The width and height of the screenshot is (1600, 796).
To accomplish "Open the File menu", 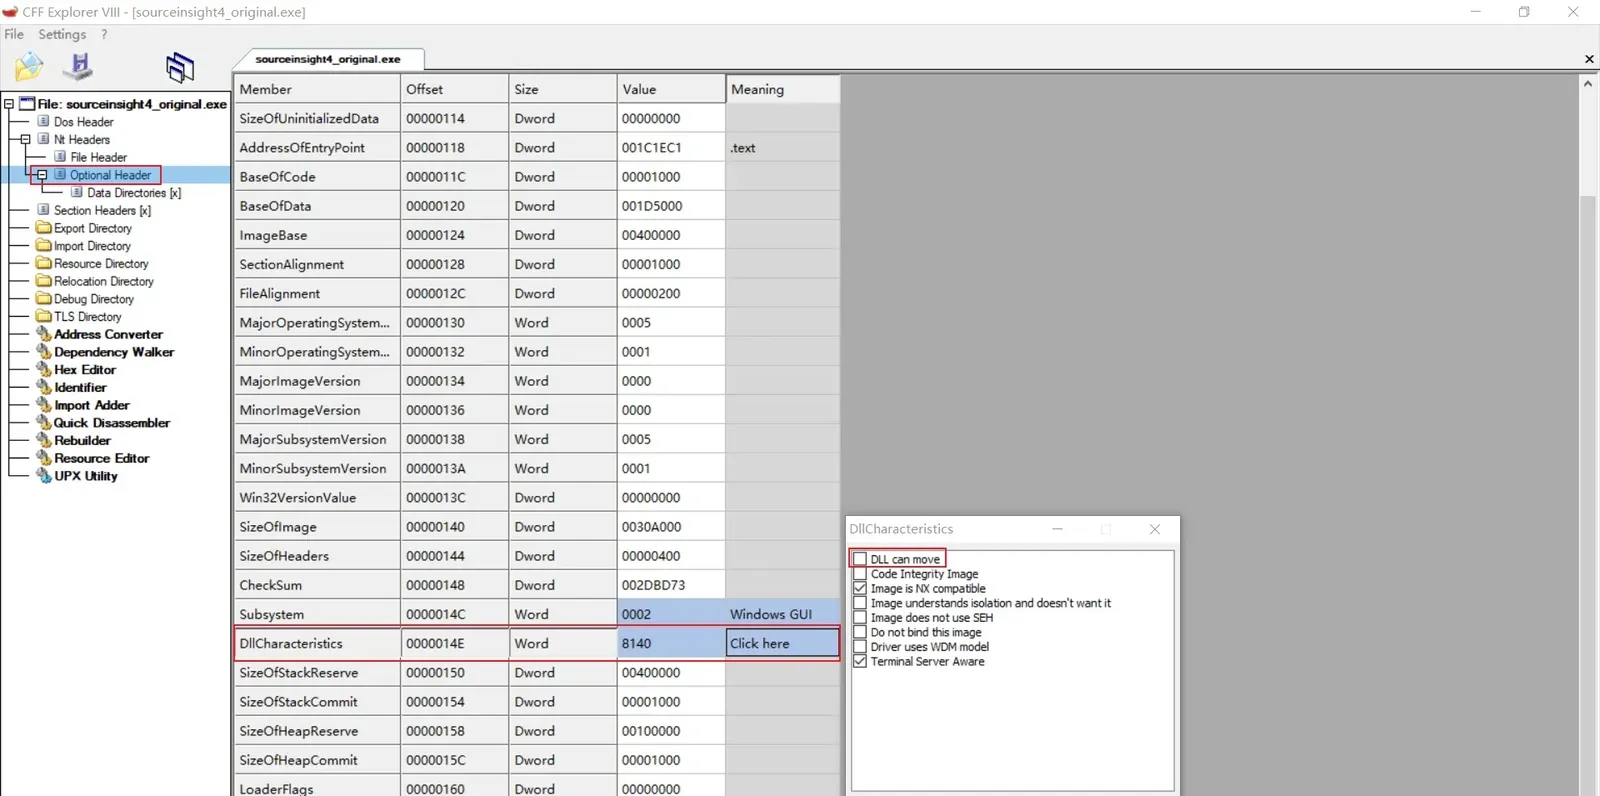I will pyautogui.click(x=14, y=34).
